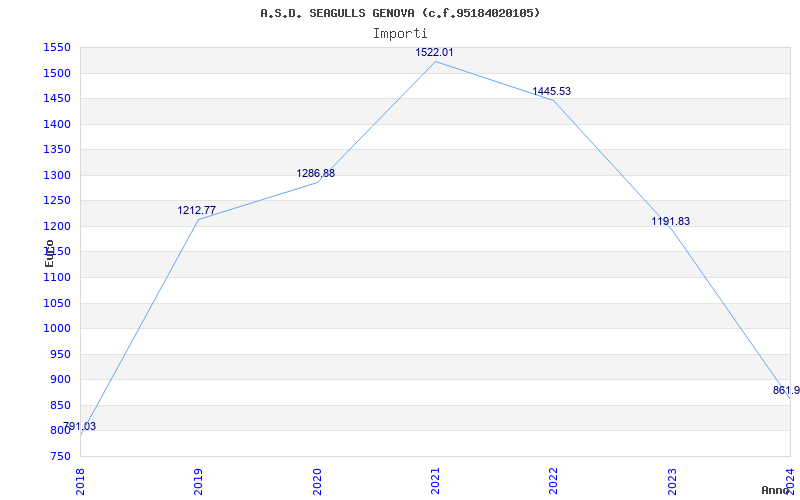Click the 1000 y-axis tick label
Image resolution: width=800 pixels, height=500 pixels.
tap(57, 329)
